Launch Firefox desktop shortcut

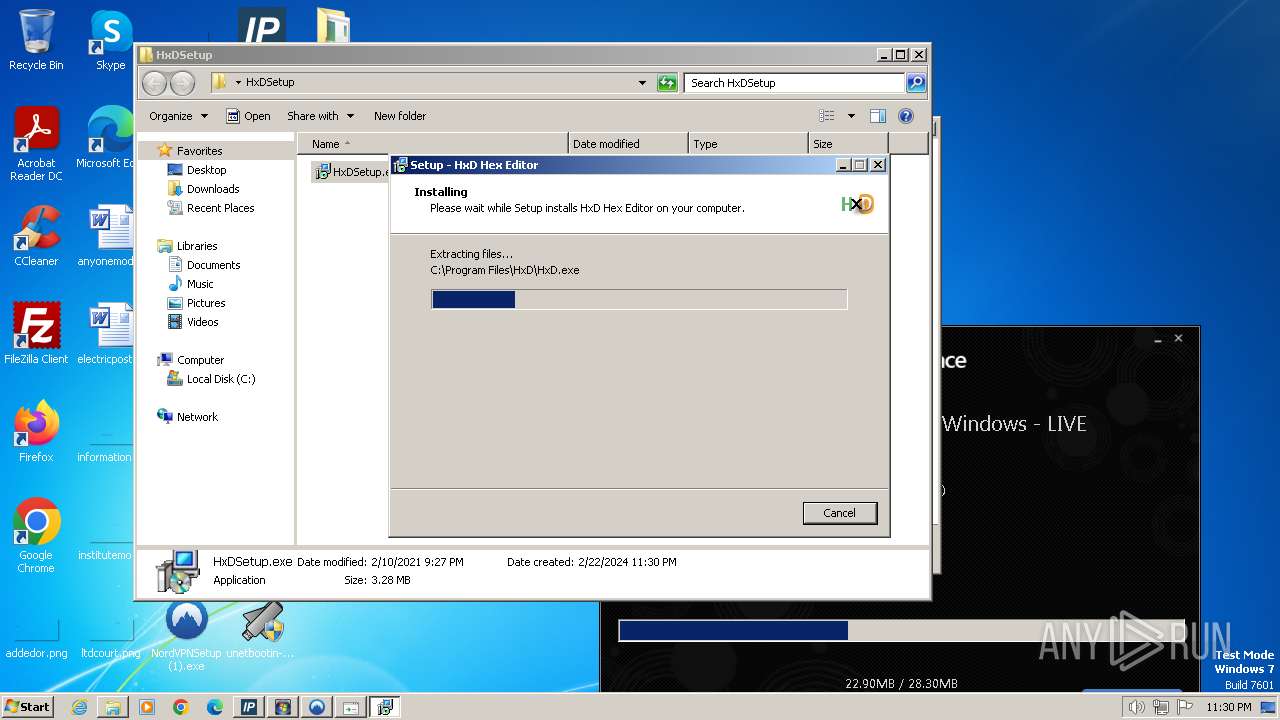pyautogui.click(x=36, y=431)
